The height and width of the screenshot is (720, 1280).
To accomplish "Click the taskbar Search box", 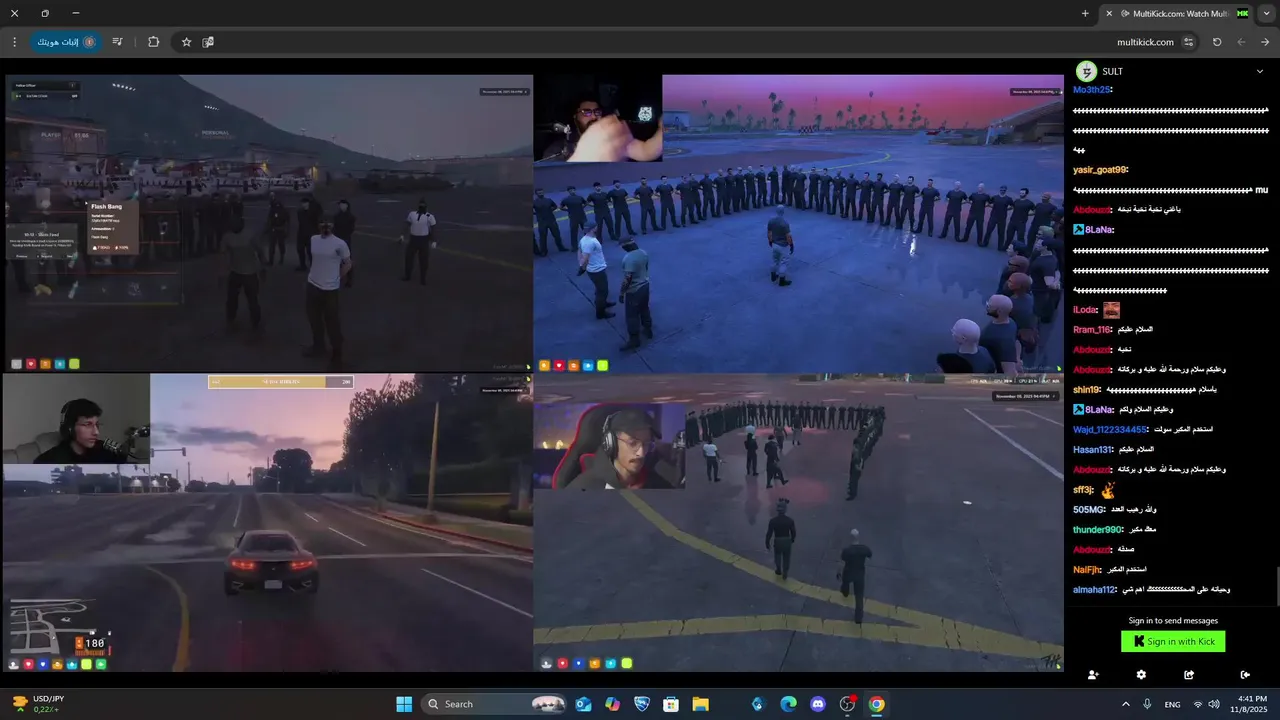I will point(495,704).
